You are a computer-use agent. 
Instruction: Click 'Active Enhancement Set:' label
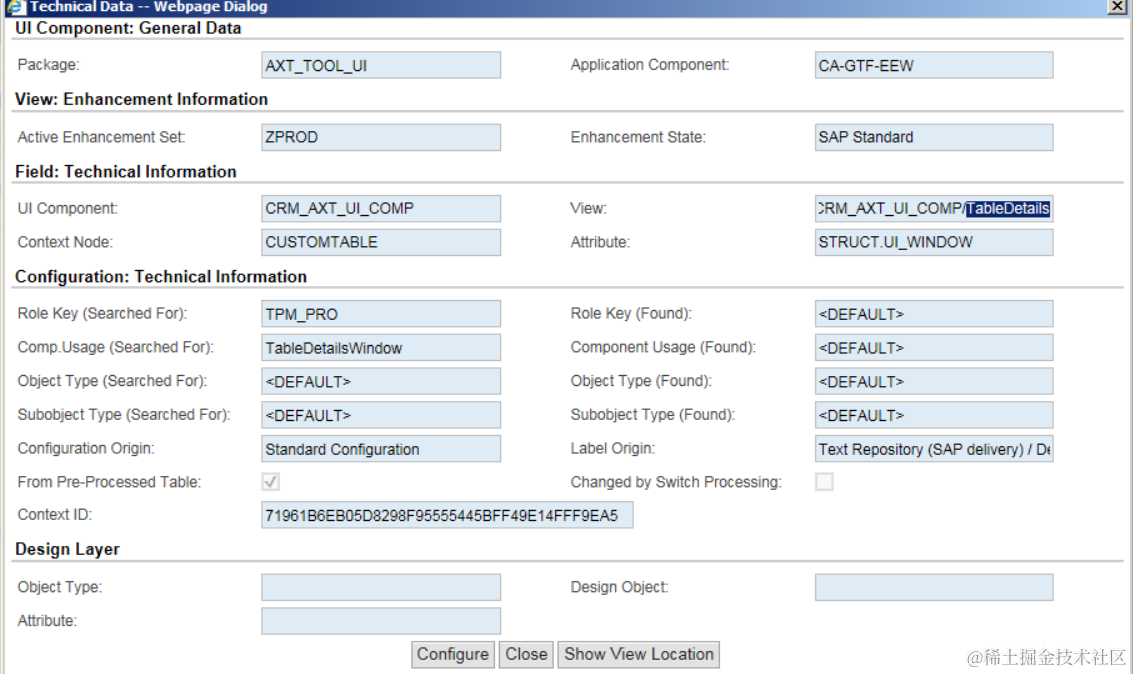pos(101,137)
